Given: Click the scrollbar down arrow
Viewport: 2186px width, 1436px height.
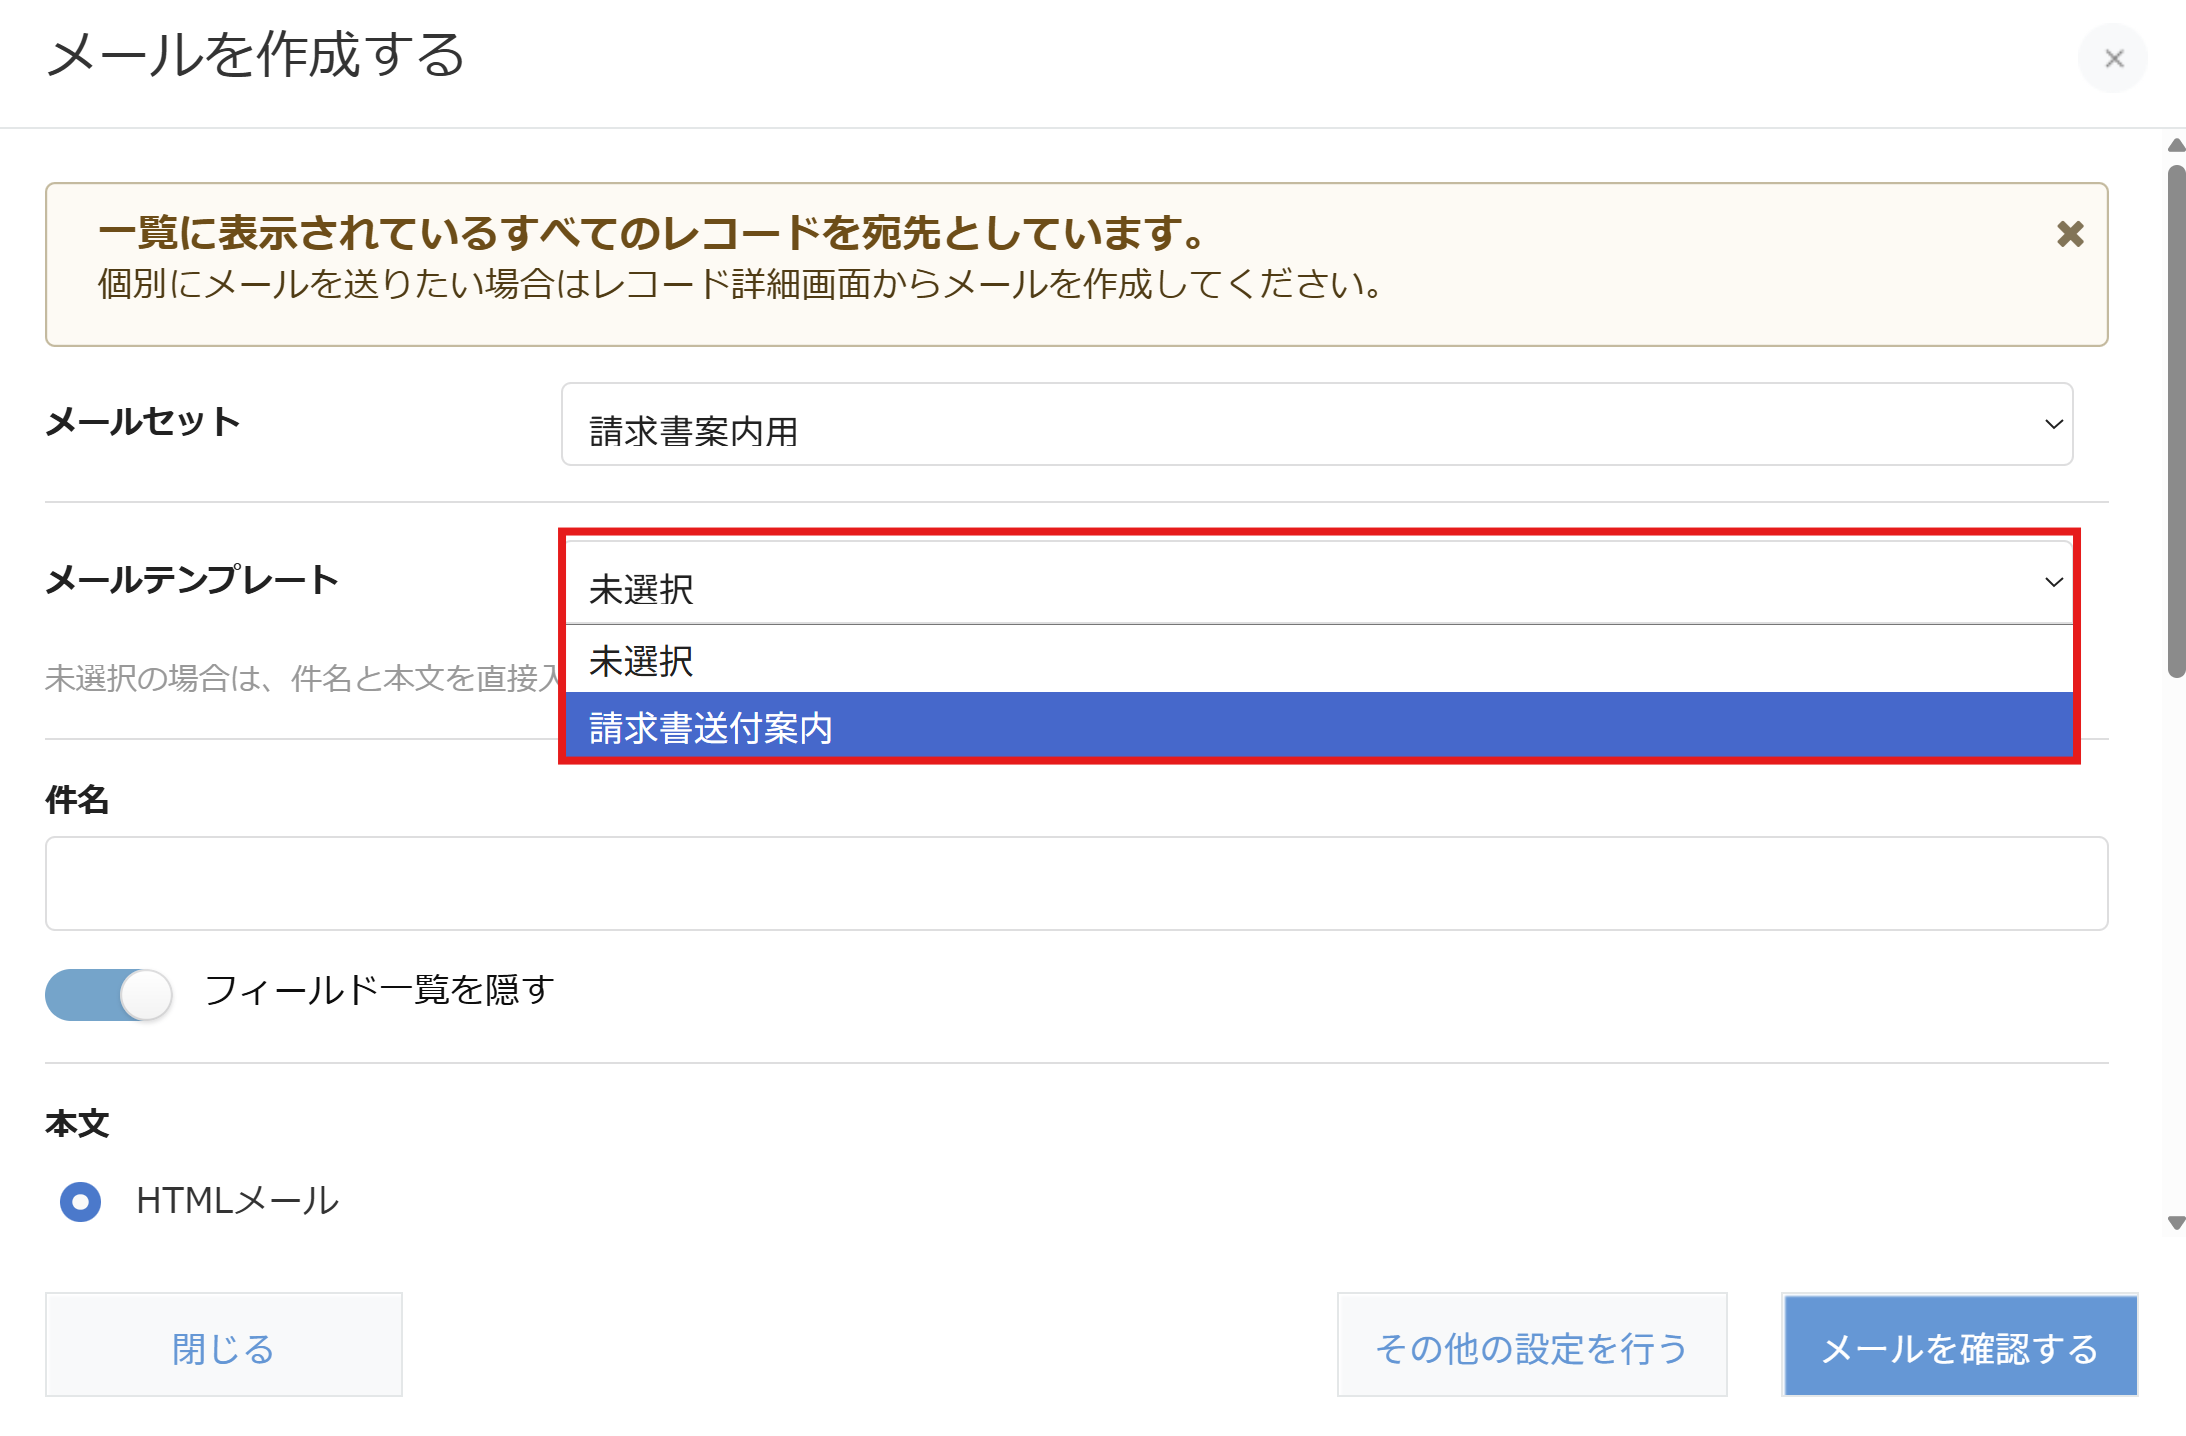Looking at the screenshot, I should pos(2176,1223).
